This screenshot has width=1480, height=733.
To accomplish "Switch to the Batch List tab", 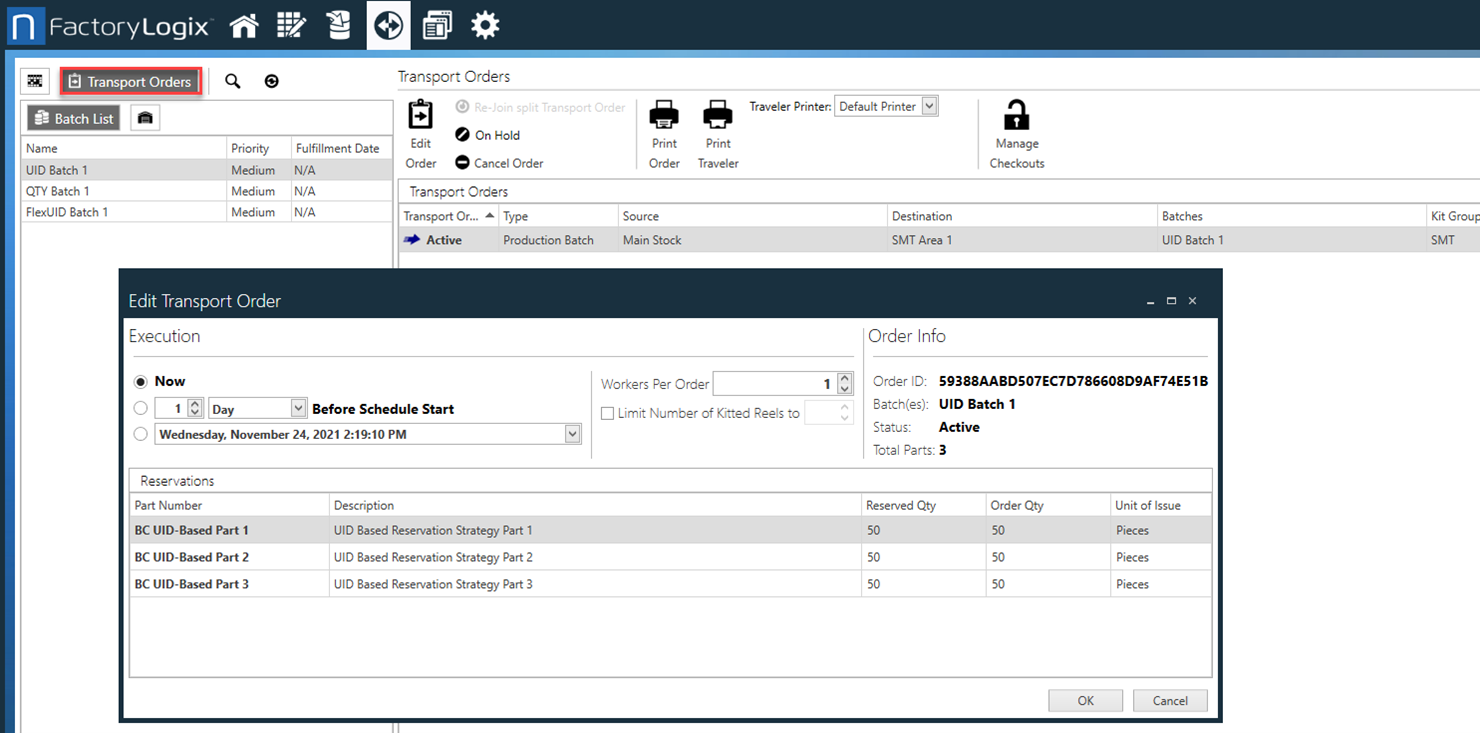I will pyautogui.click(x=73, y=117).
